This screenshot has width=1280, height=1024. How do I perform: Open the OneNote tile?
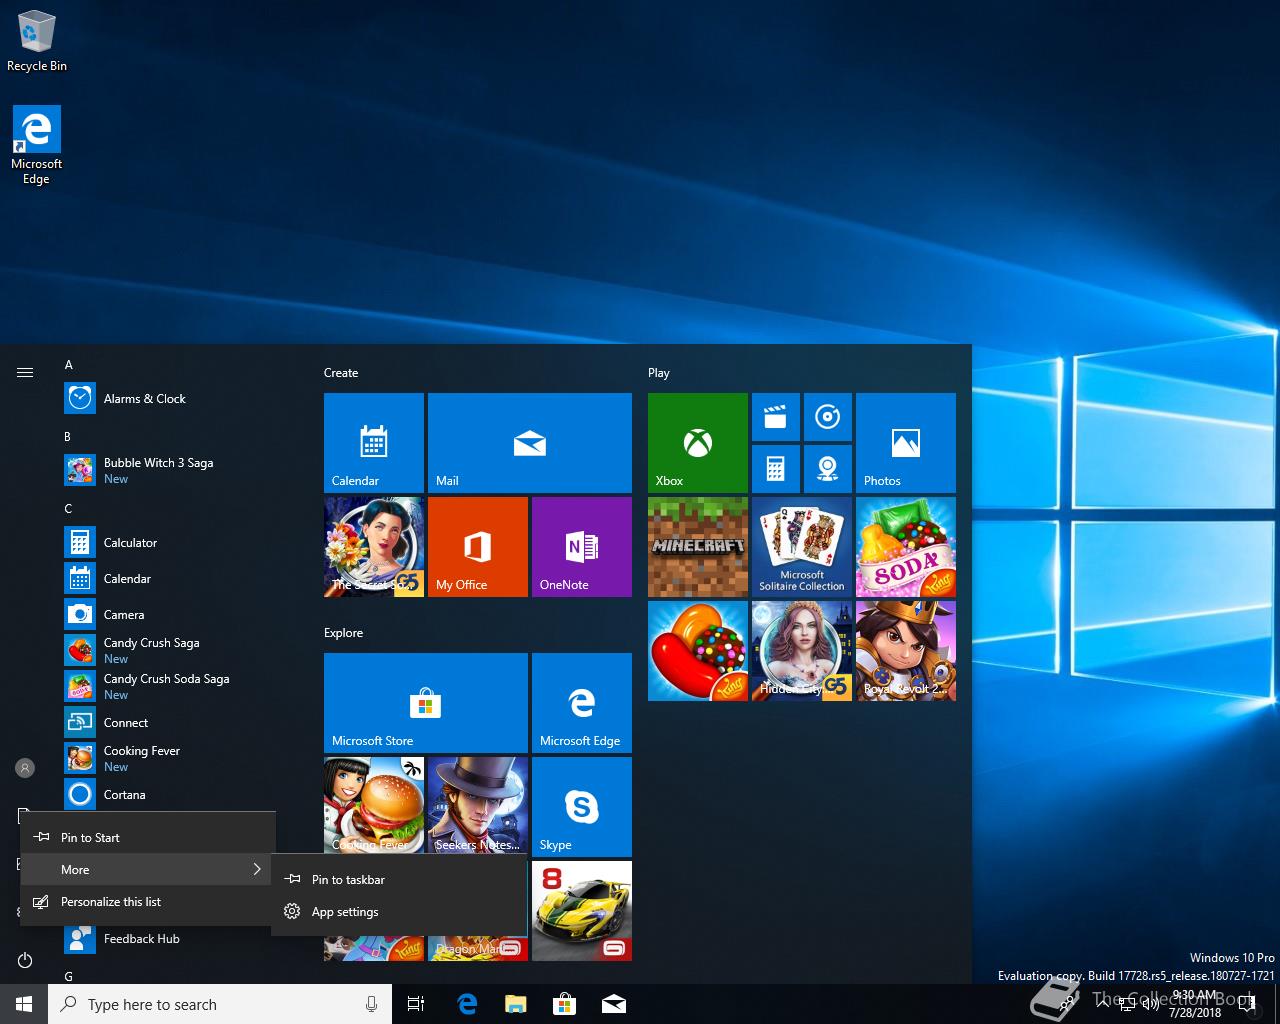coord(582,547)
